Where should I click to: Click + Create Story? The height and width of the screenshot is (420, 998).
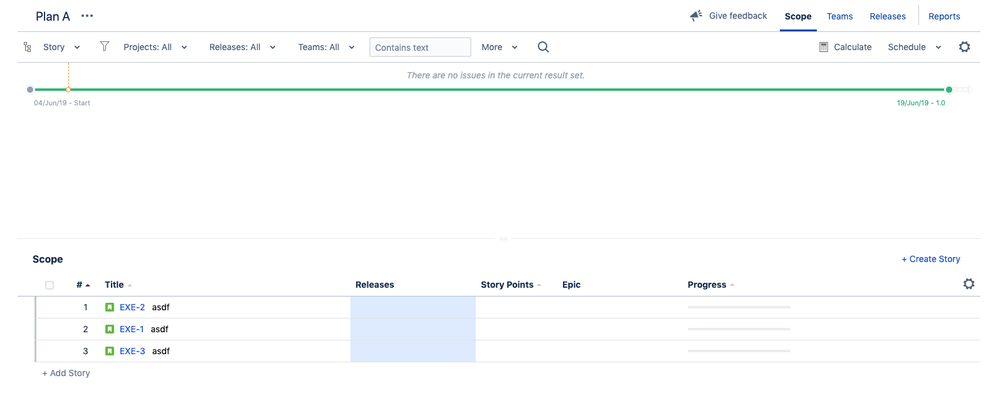click(931, 259)
